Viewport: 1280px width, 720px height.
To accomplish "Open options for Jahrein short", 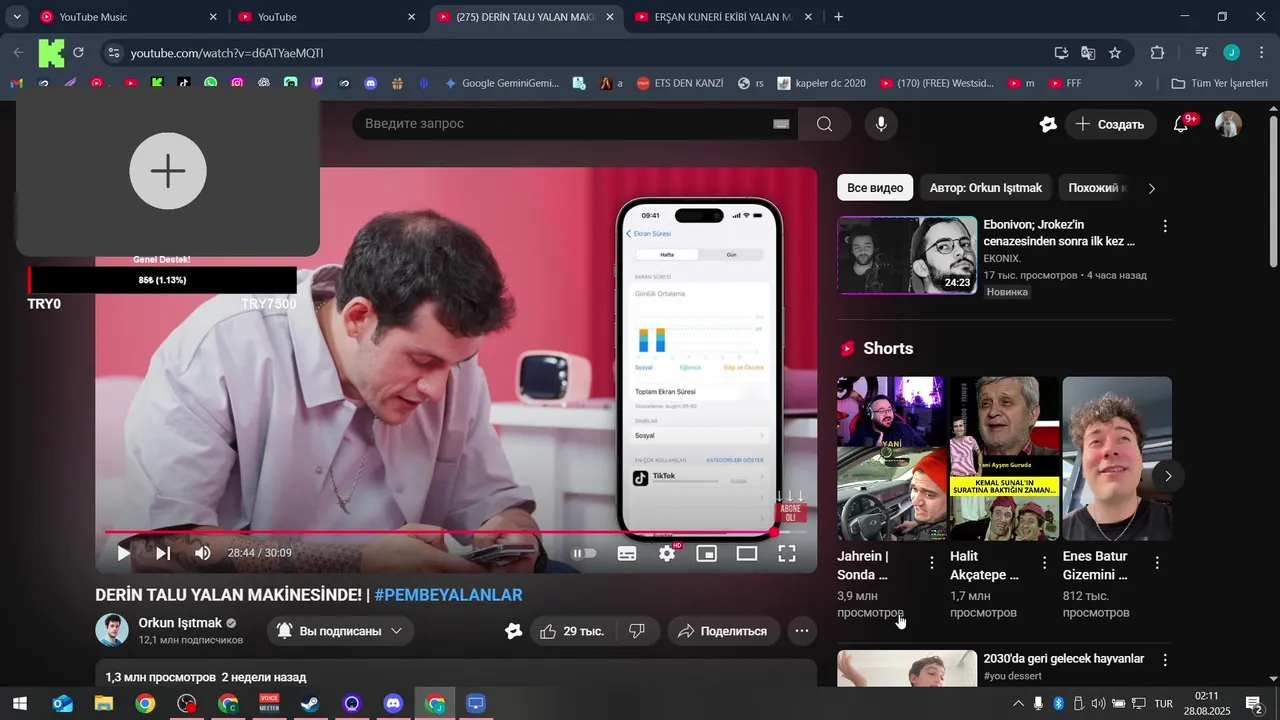I will coord(932,563).
